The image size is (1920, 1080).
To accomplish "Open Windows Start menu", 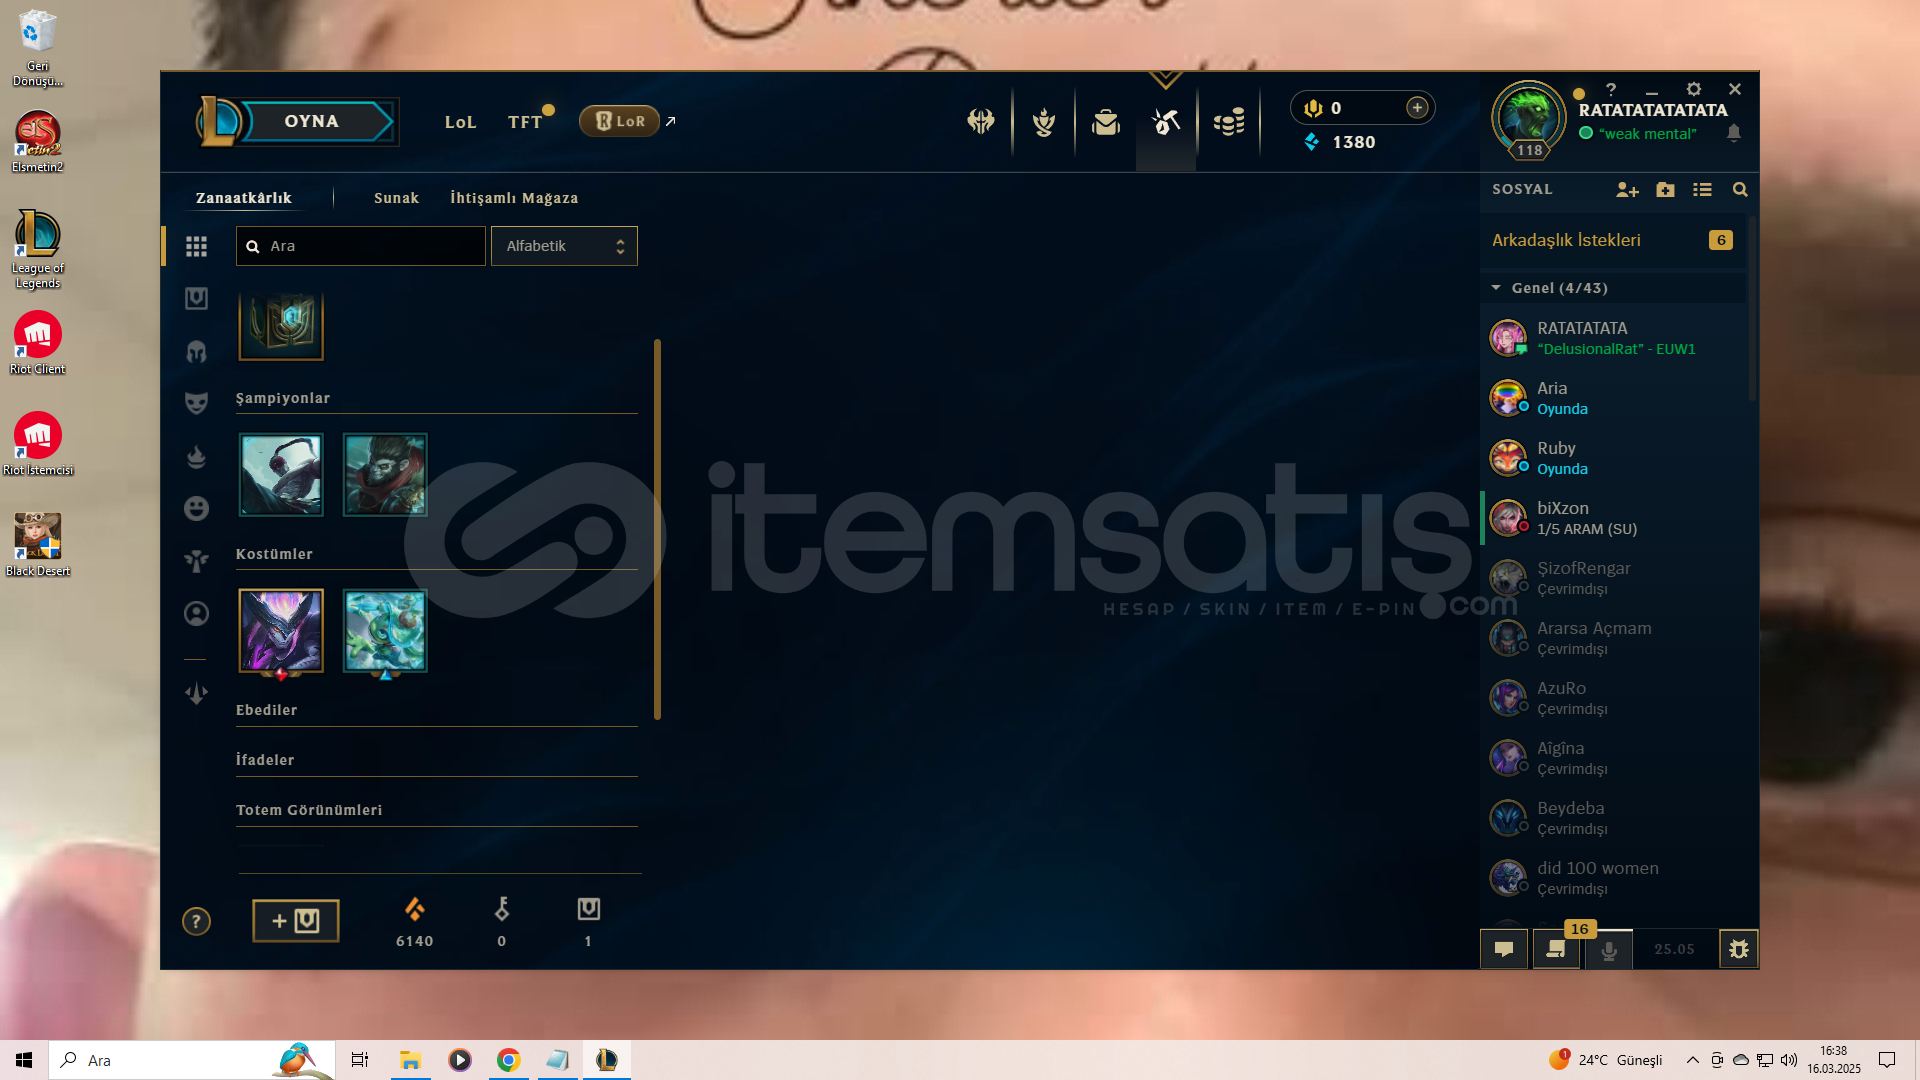I will click(24, 1060).
